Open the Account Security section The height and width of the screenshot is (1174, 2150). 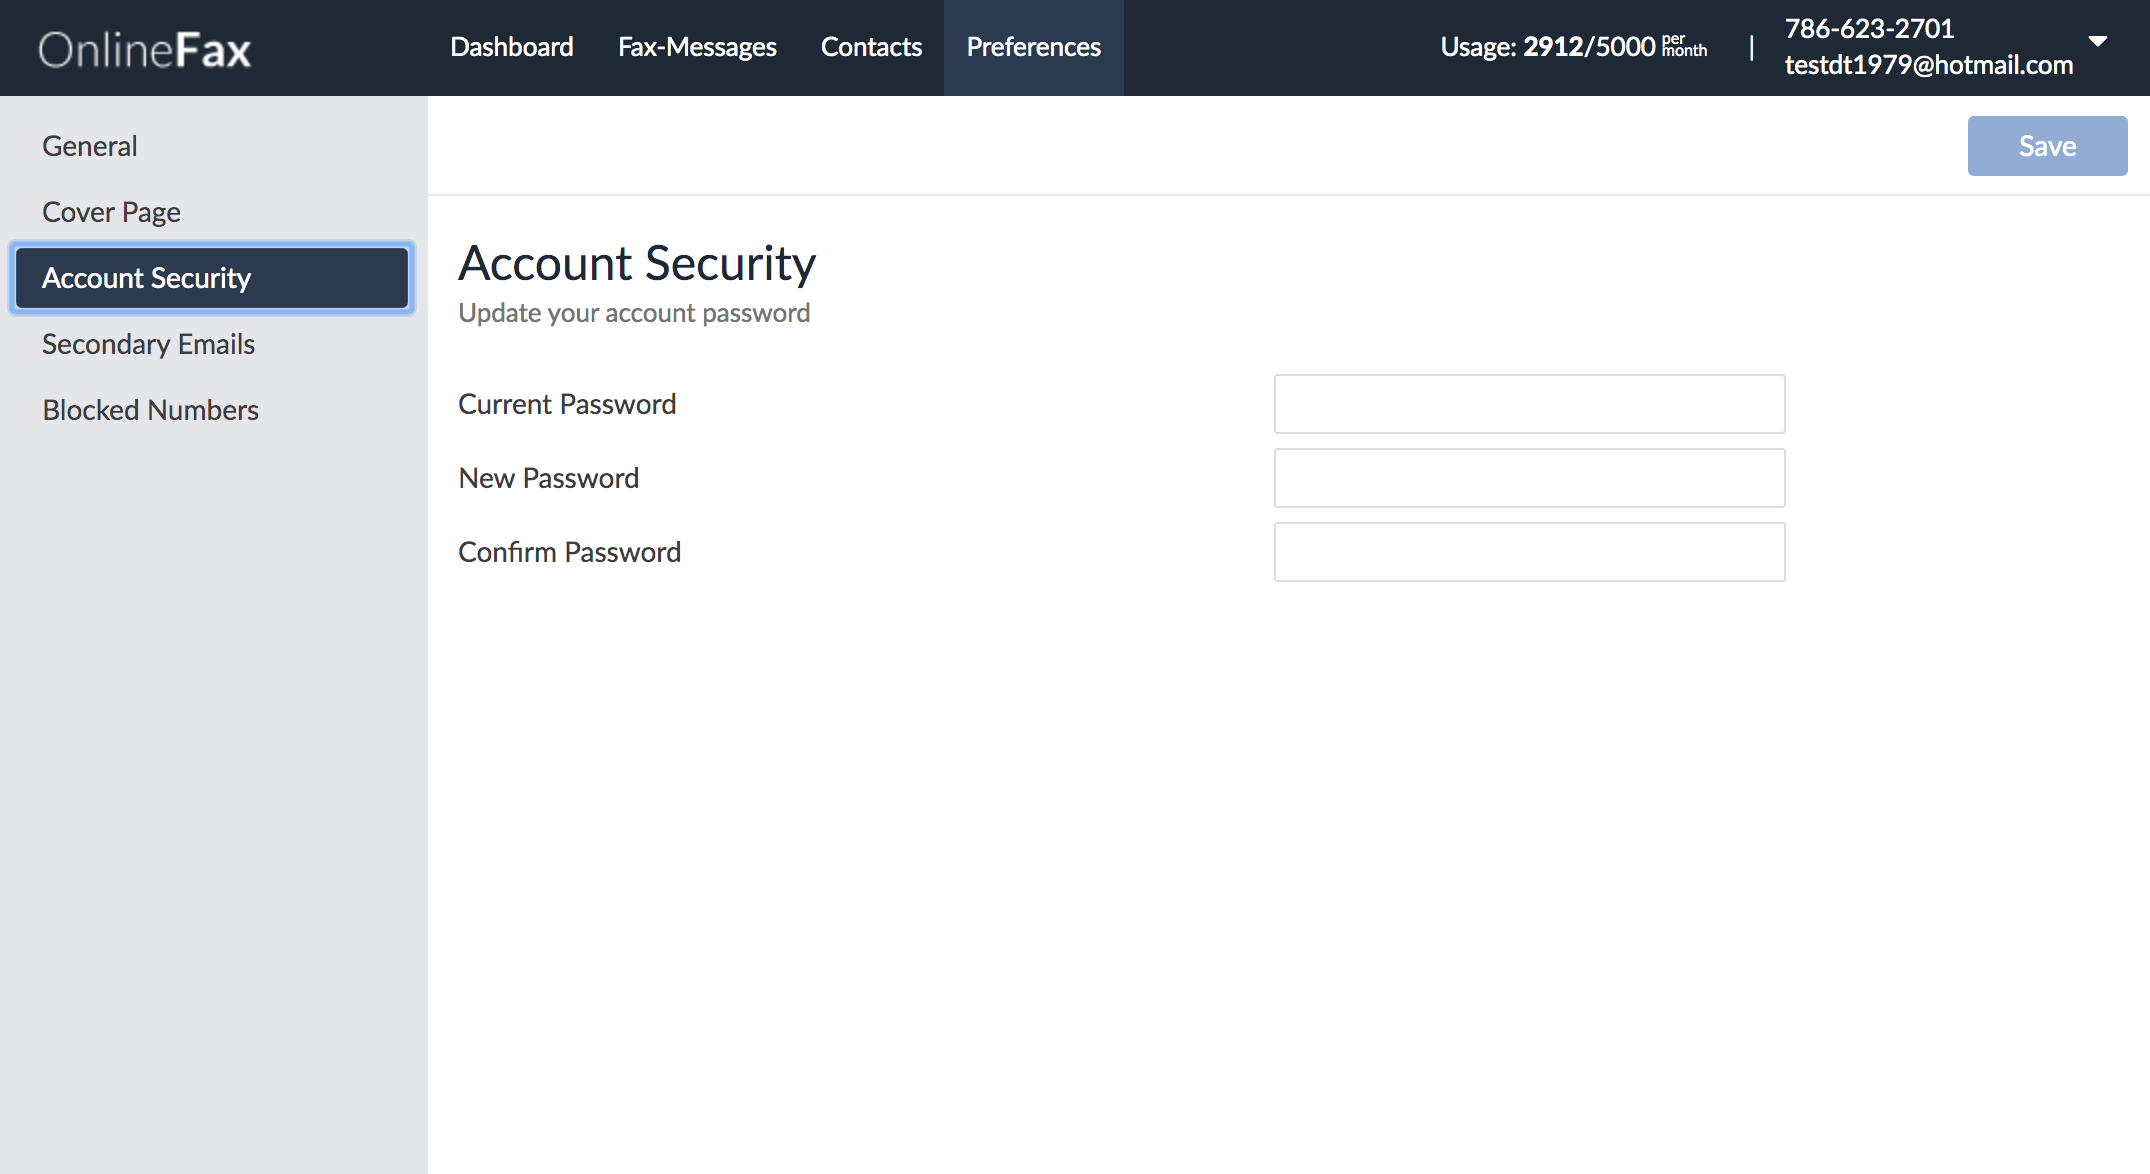point(146,278)
